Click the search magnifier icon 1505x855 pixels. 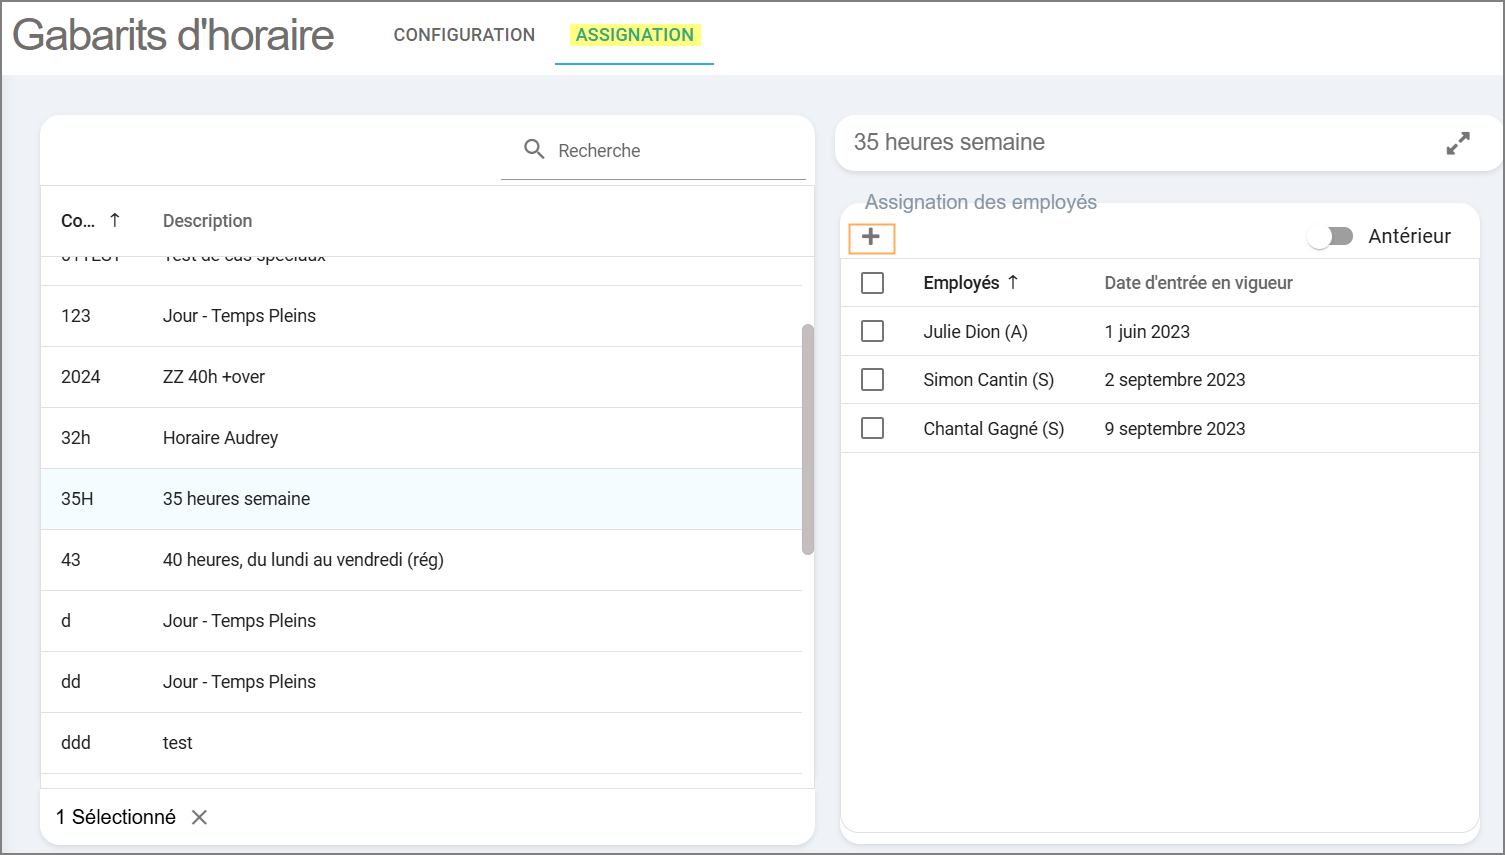pyautogui.click(x=534, y=150)
